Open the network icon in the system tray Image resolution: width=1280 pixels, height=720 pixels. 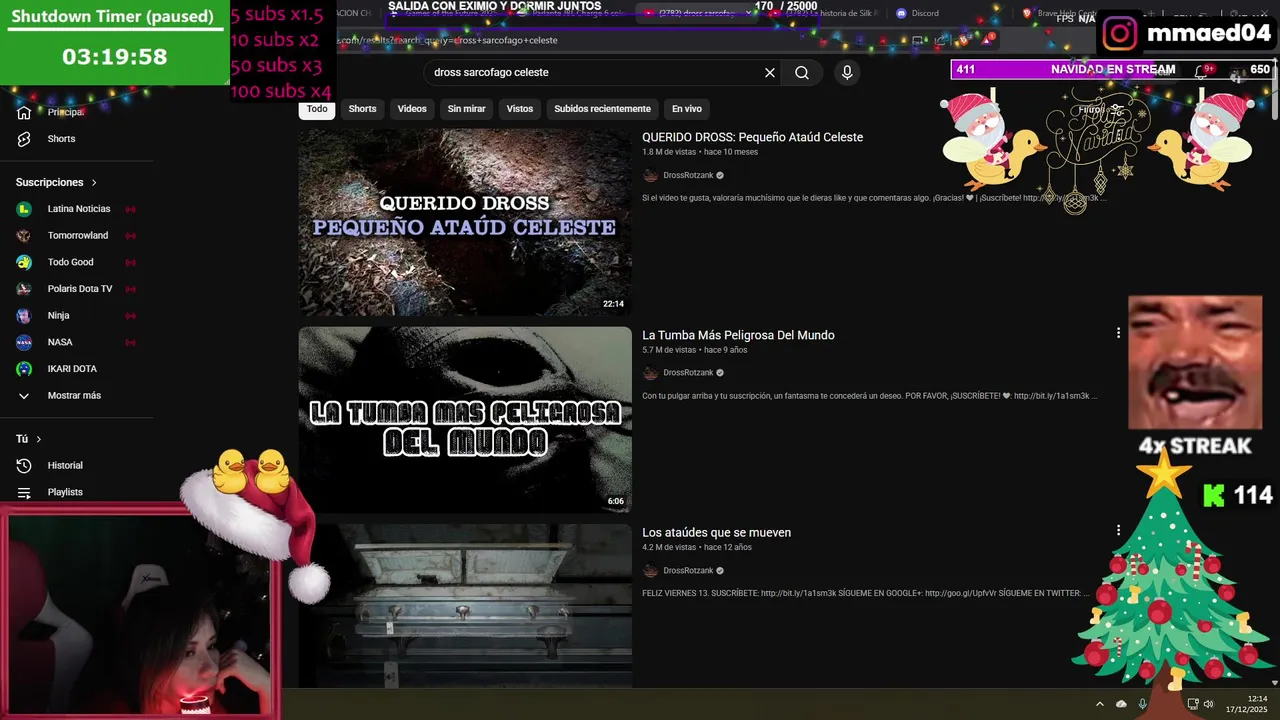[1193, 704]
